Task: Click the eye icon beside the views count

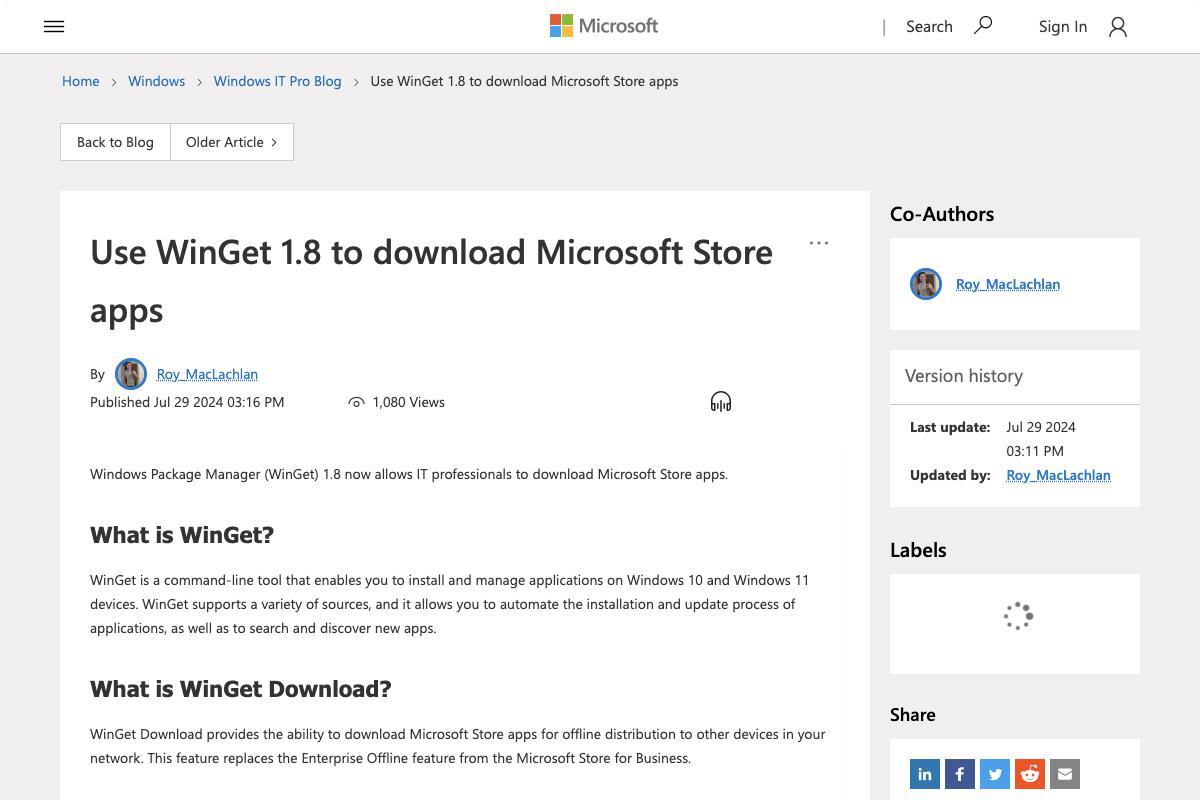Action: click(356, 402)
